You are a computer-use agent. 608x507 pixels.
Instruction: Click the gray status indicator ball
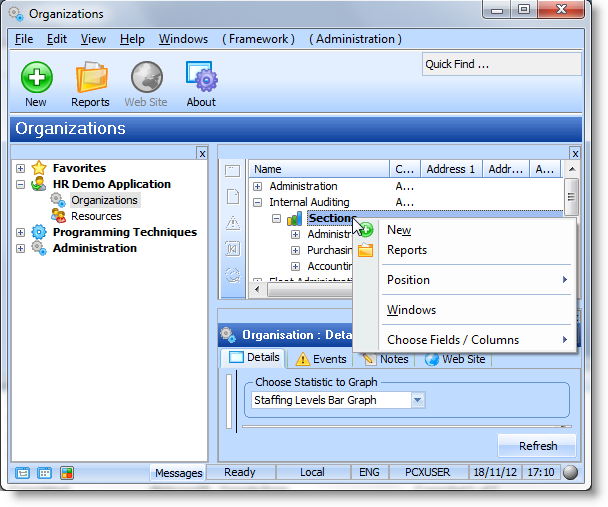pyautogui.click(x=570, y=473)
